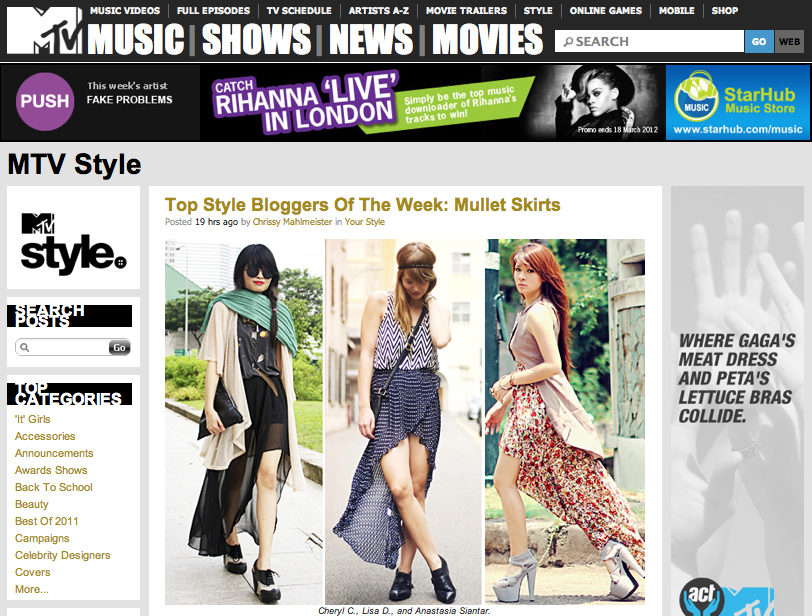
Task: Click the WEB search button
Action: point(789,41)
